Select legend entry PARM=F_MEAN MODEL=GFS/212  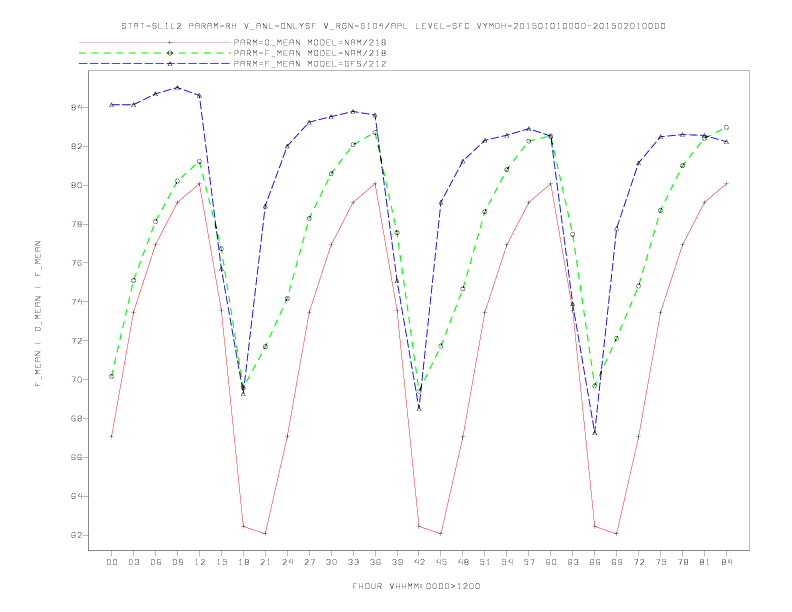point(310,64)
